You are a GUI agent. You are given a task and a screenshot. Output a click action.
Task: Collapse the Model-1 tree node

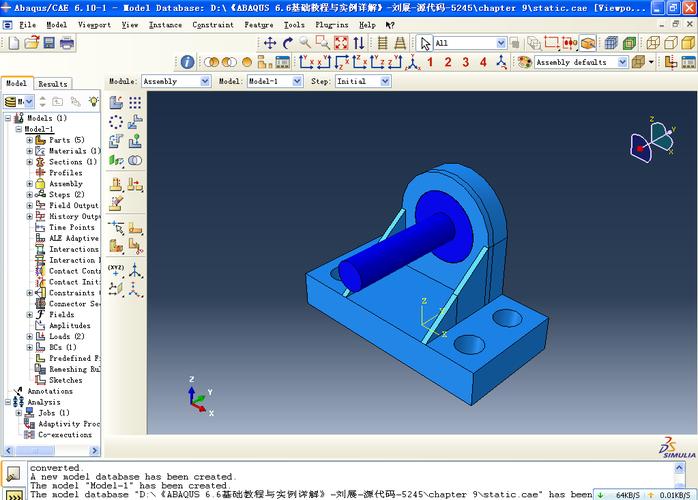[19, 129]
